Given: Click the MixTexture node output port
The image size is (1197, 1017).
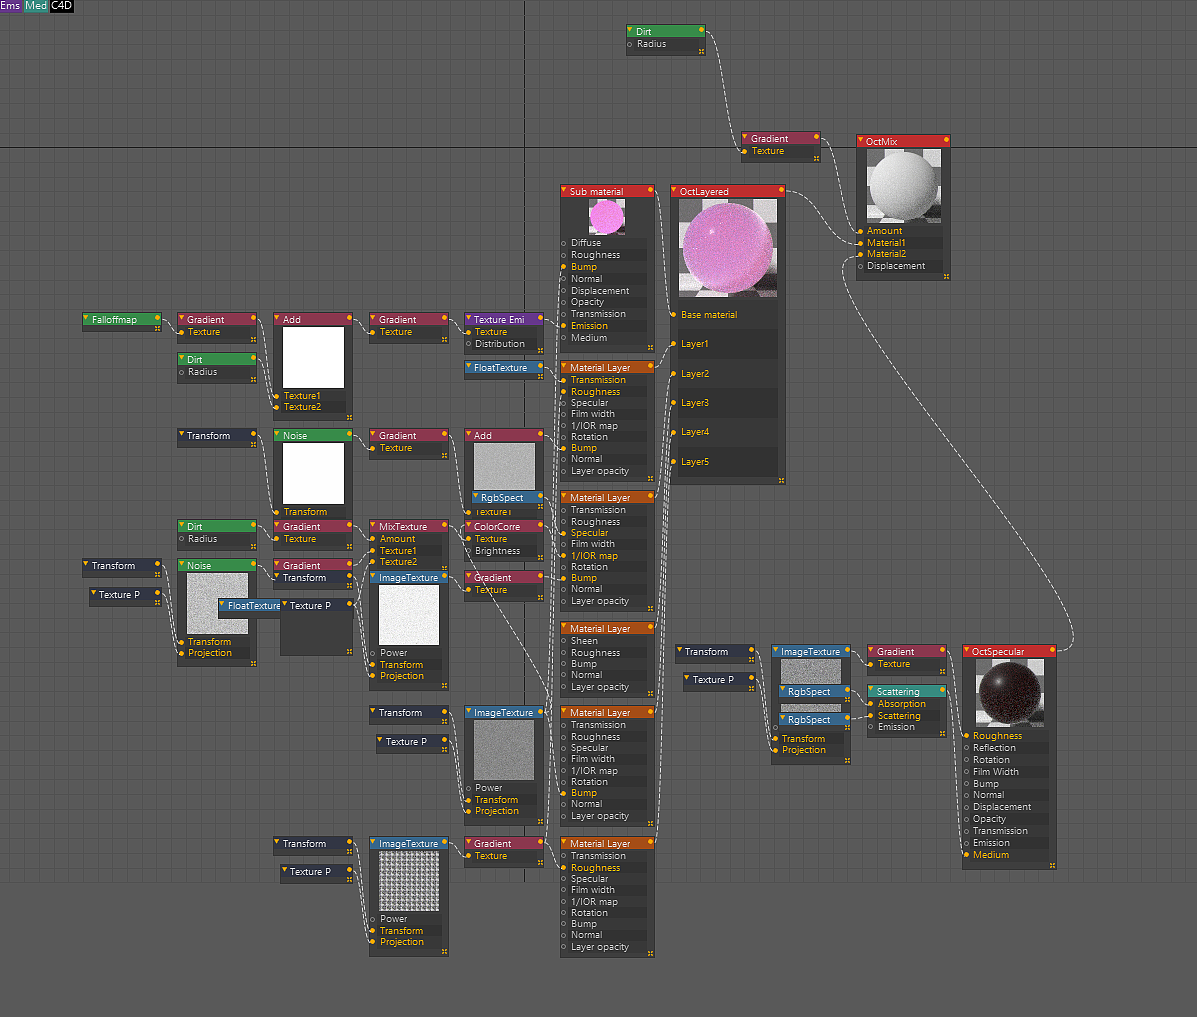Looking at the screenshot, I should (444, 525).
